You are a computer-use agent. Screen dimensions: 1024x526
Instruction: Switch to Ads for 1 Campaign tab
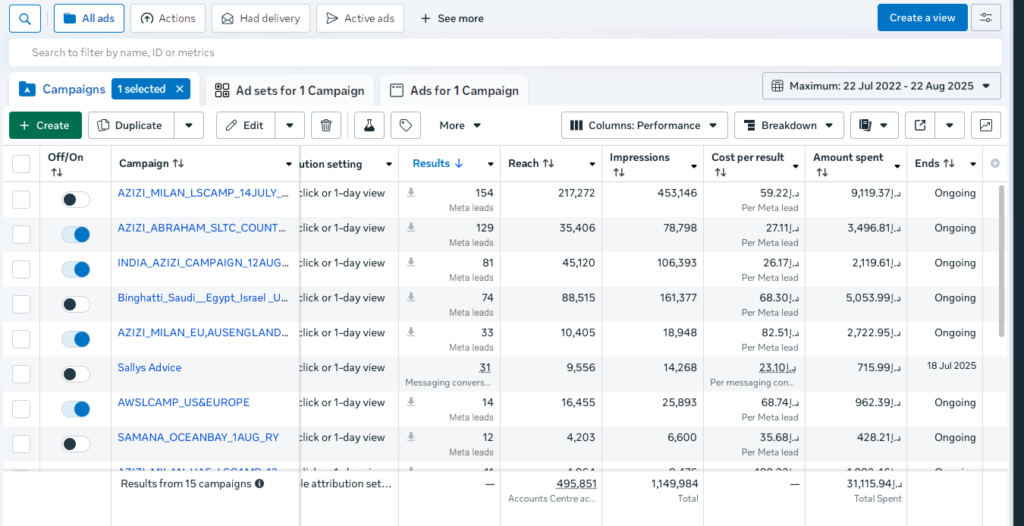(455, 90)
